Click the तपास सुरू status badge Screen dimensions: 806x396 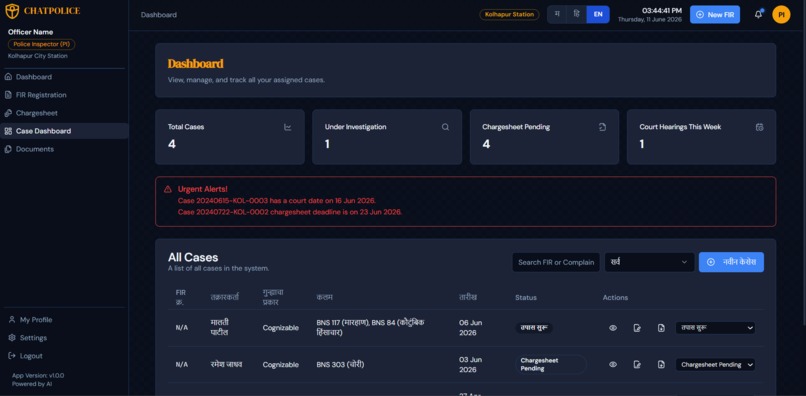[534, 328]
